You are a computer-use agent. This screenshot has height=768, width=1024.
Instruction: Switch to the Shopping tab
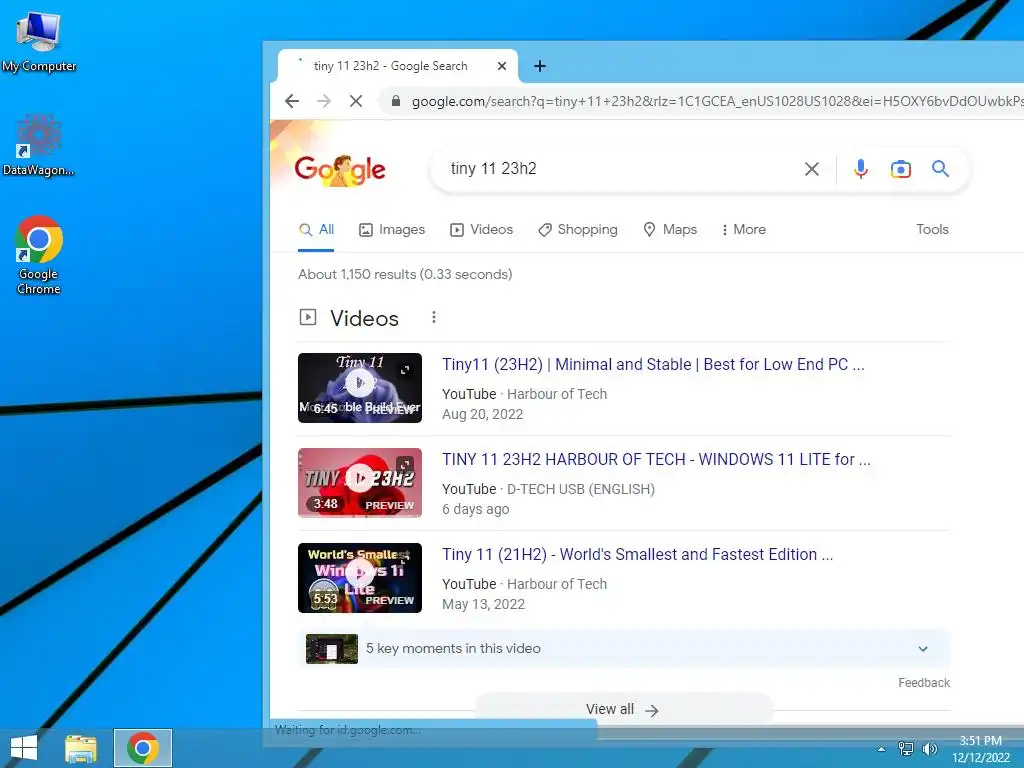578,230
